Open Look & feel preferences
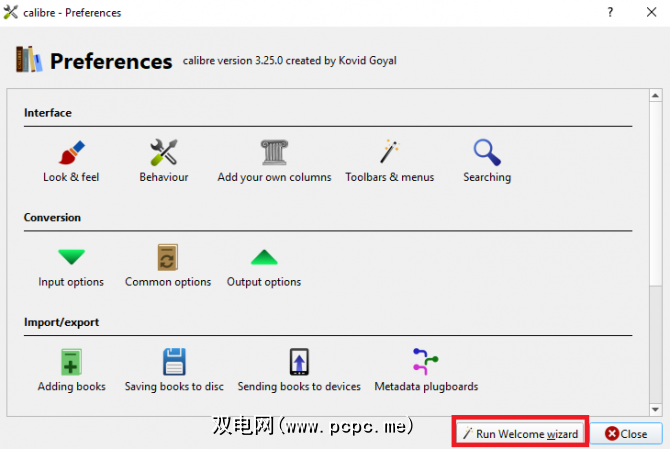Image resolution: width=670 pixels, height=449 pixels. [71, 161]
